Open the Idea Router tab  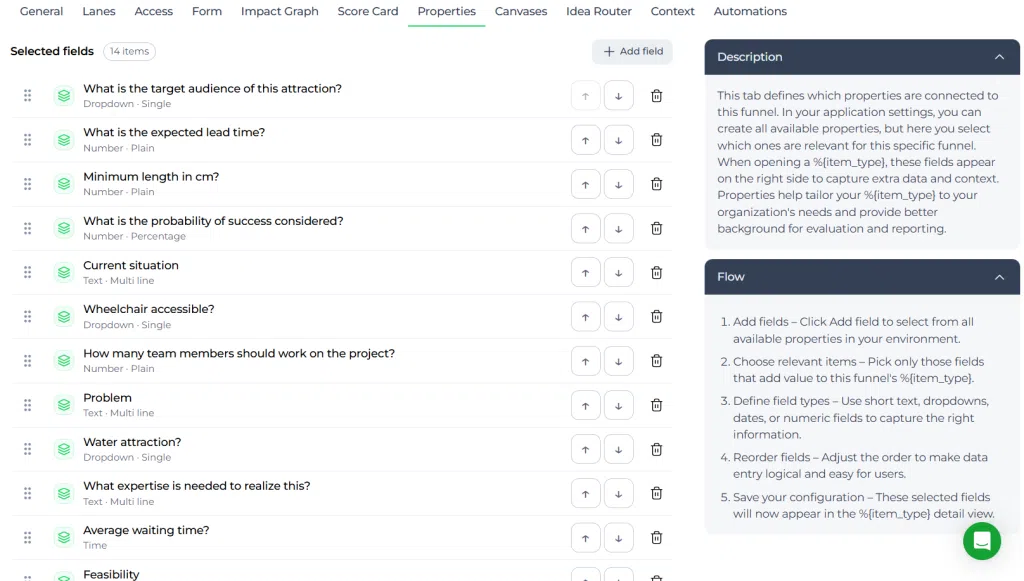tap(598, 12)
